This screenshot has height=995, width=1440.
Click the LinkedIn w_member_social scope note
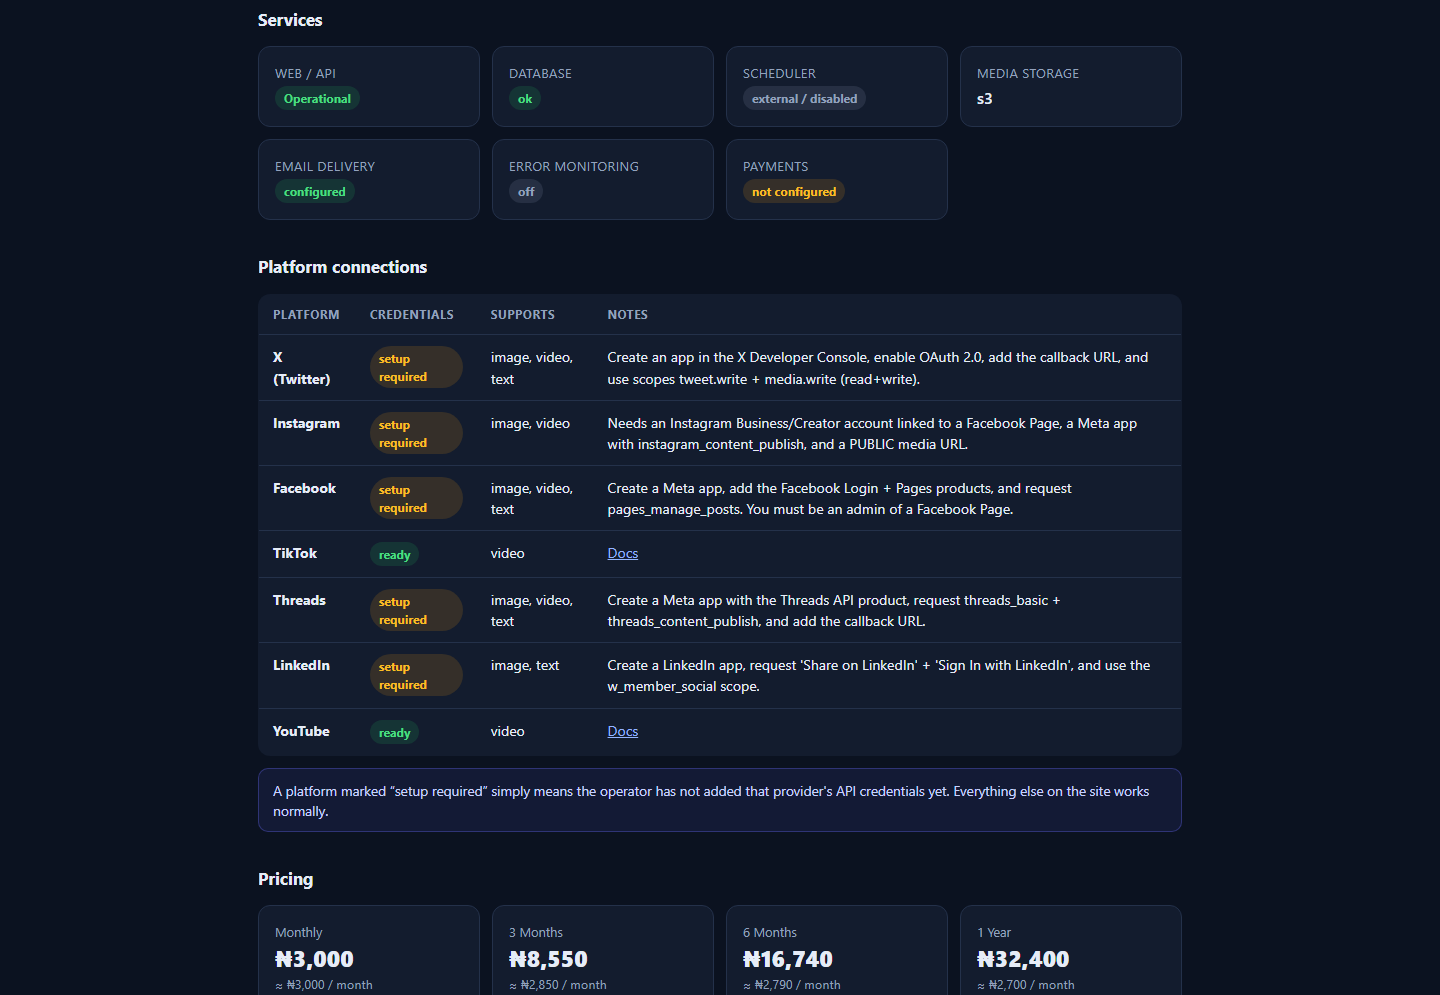[x=879, y=676]
